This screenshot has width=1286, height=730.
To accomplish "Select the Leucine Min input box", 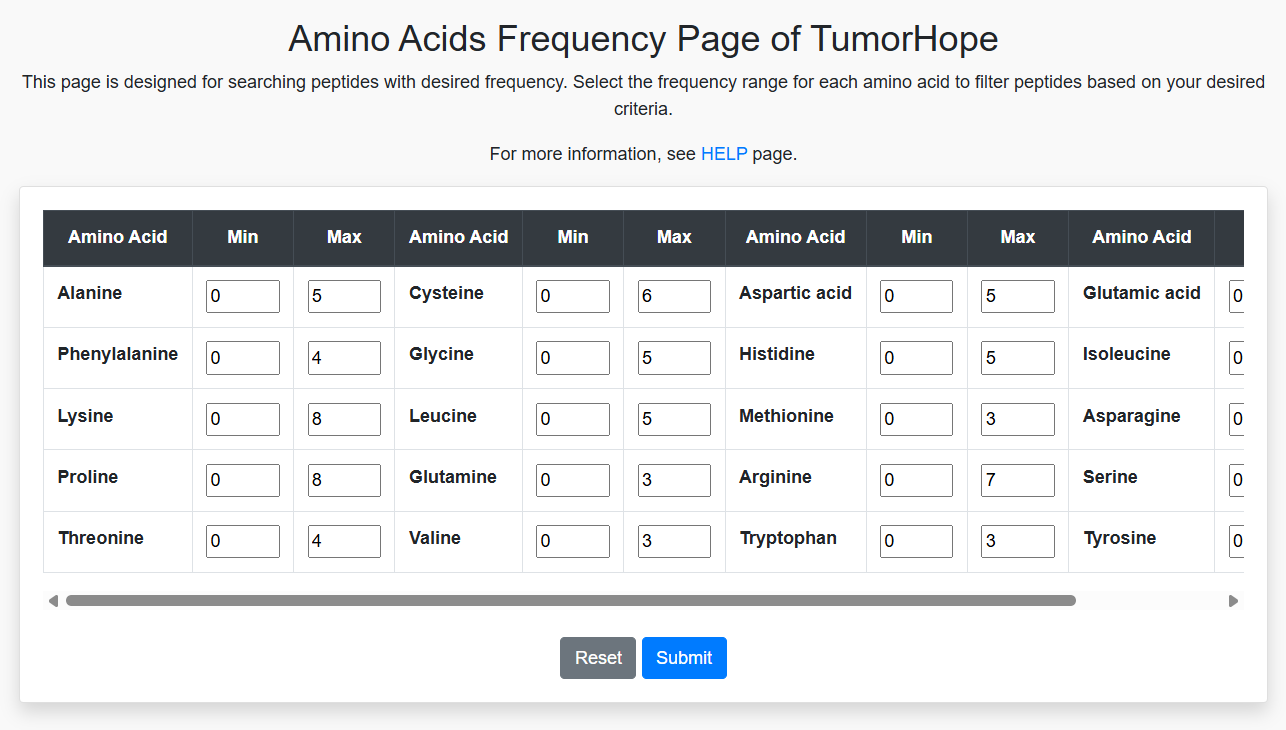I will (x=572, y=419).
